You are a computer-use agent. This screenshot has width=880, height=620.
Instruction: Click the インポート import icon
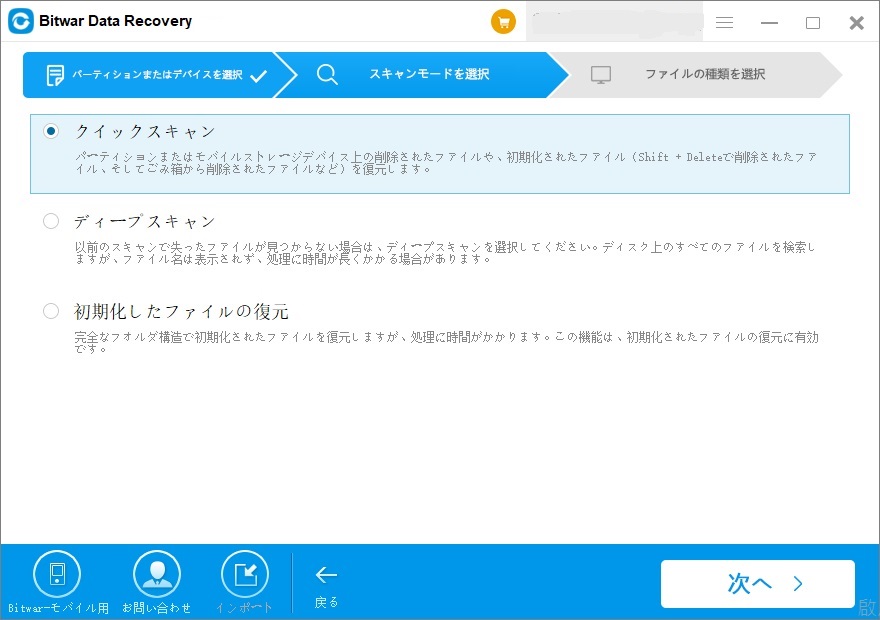pos(244,574)
